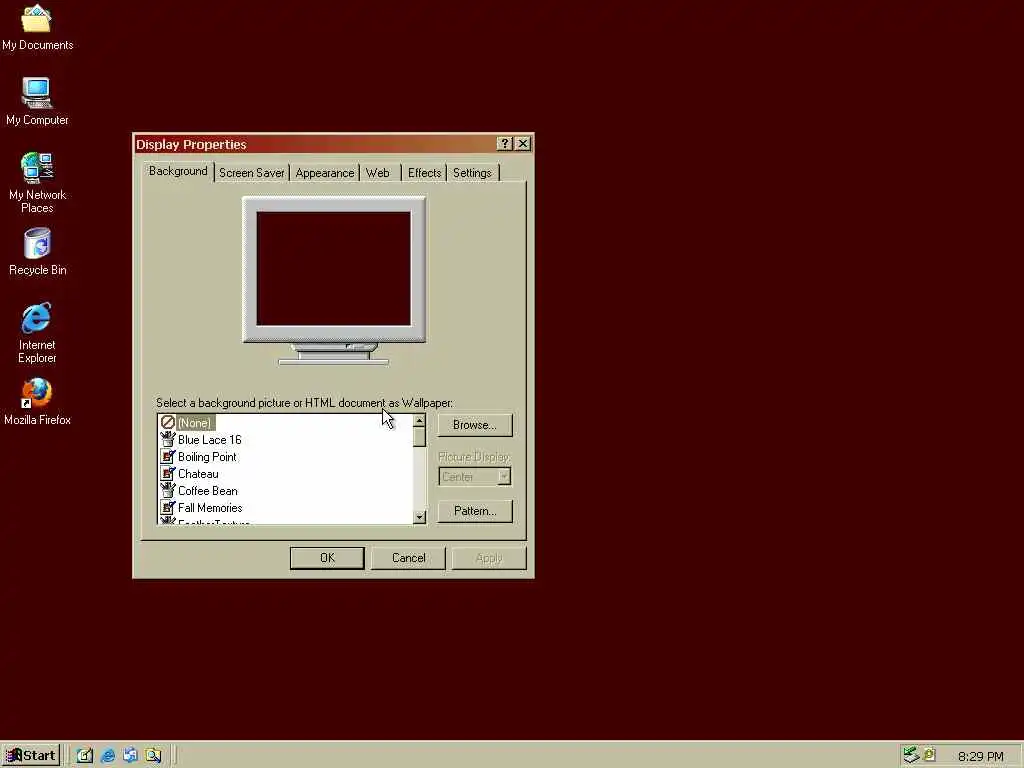The image size is (1024, 768).
Task: Click the Blue Lace 16 bitmap icon
Action: coord(168,440)
